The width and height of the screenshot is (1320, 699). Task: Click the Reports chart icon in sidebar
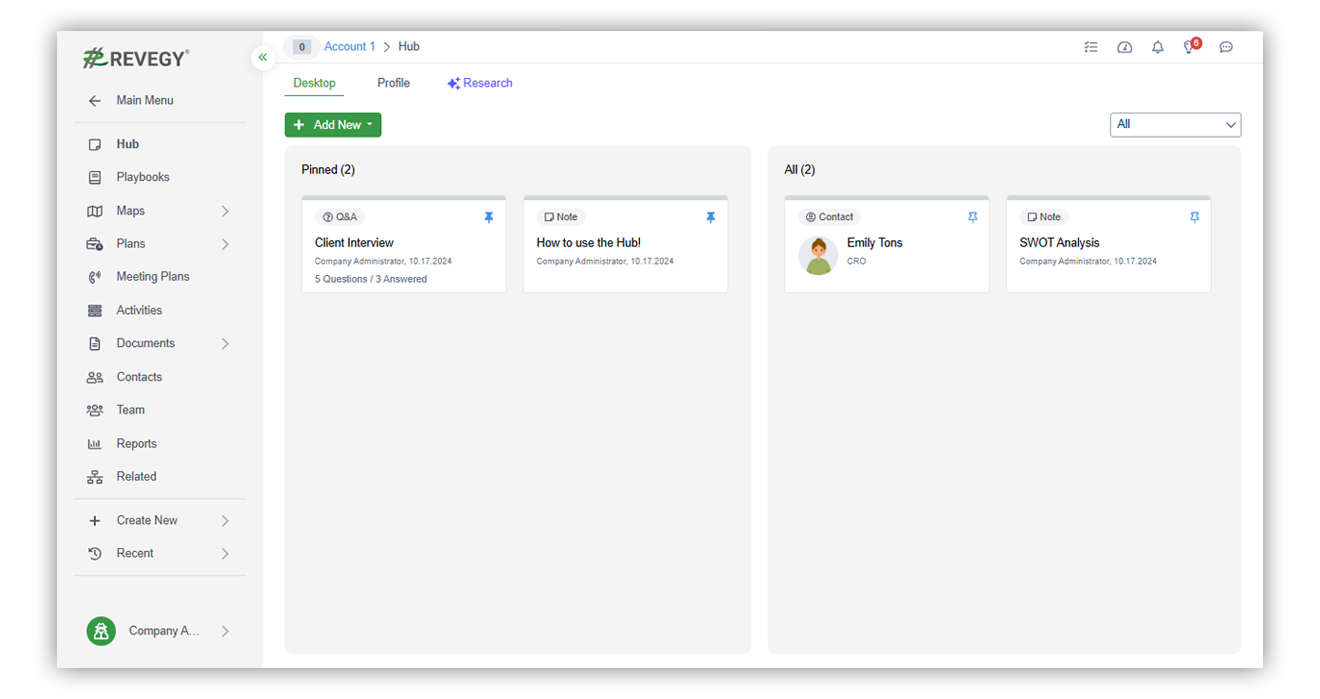[x=95, y=444]
